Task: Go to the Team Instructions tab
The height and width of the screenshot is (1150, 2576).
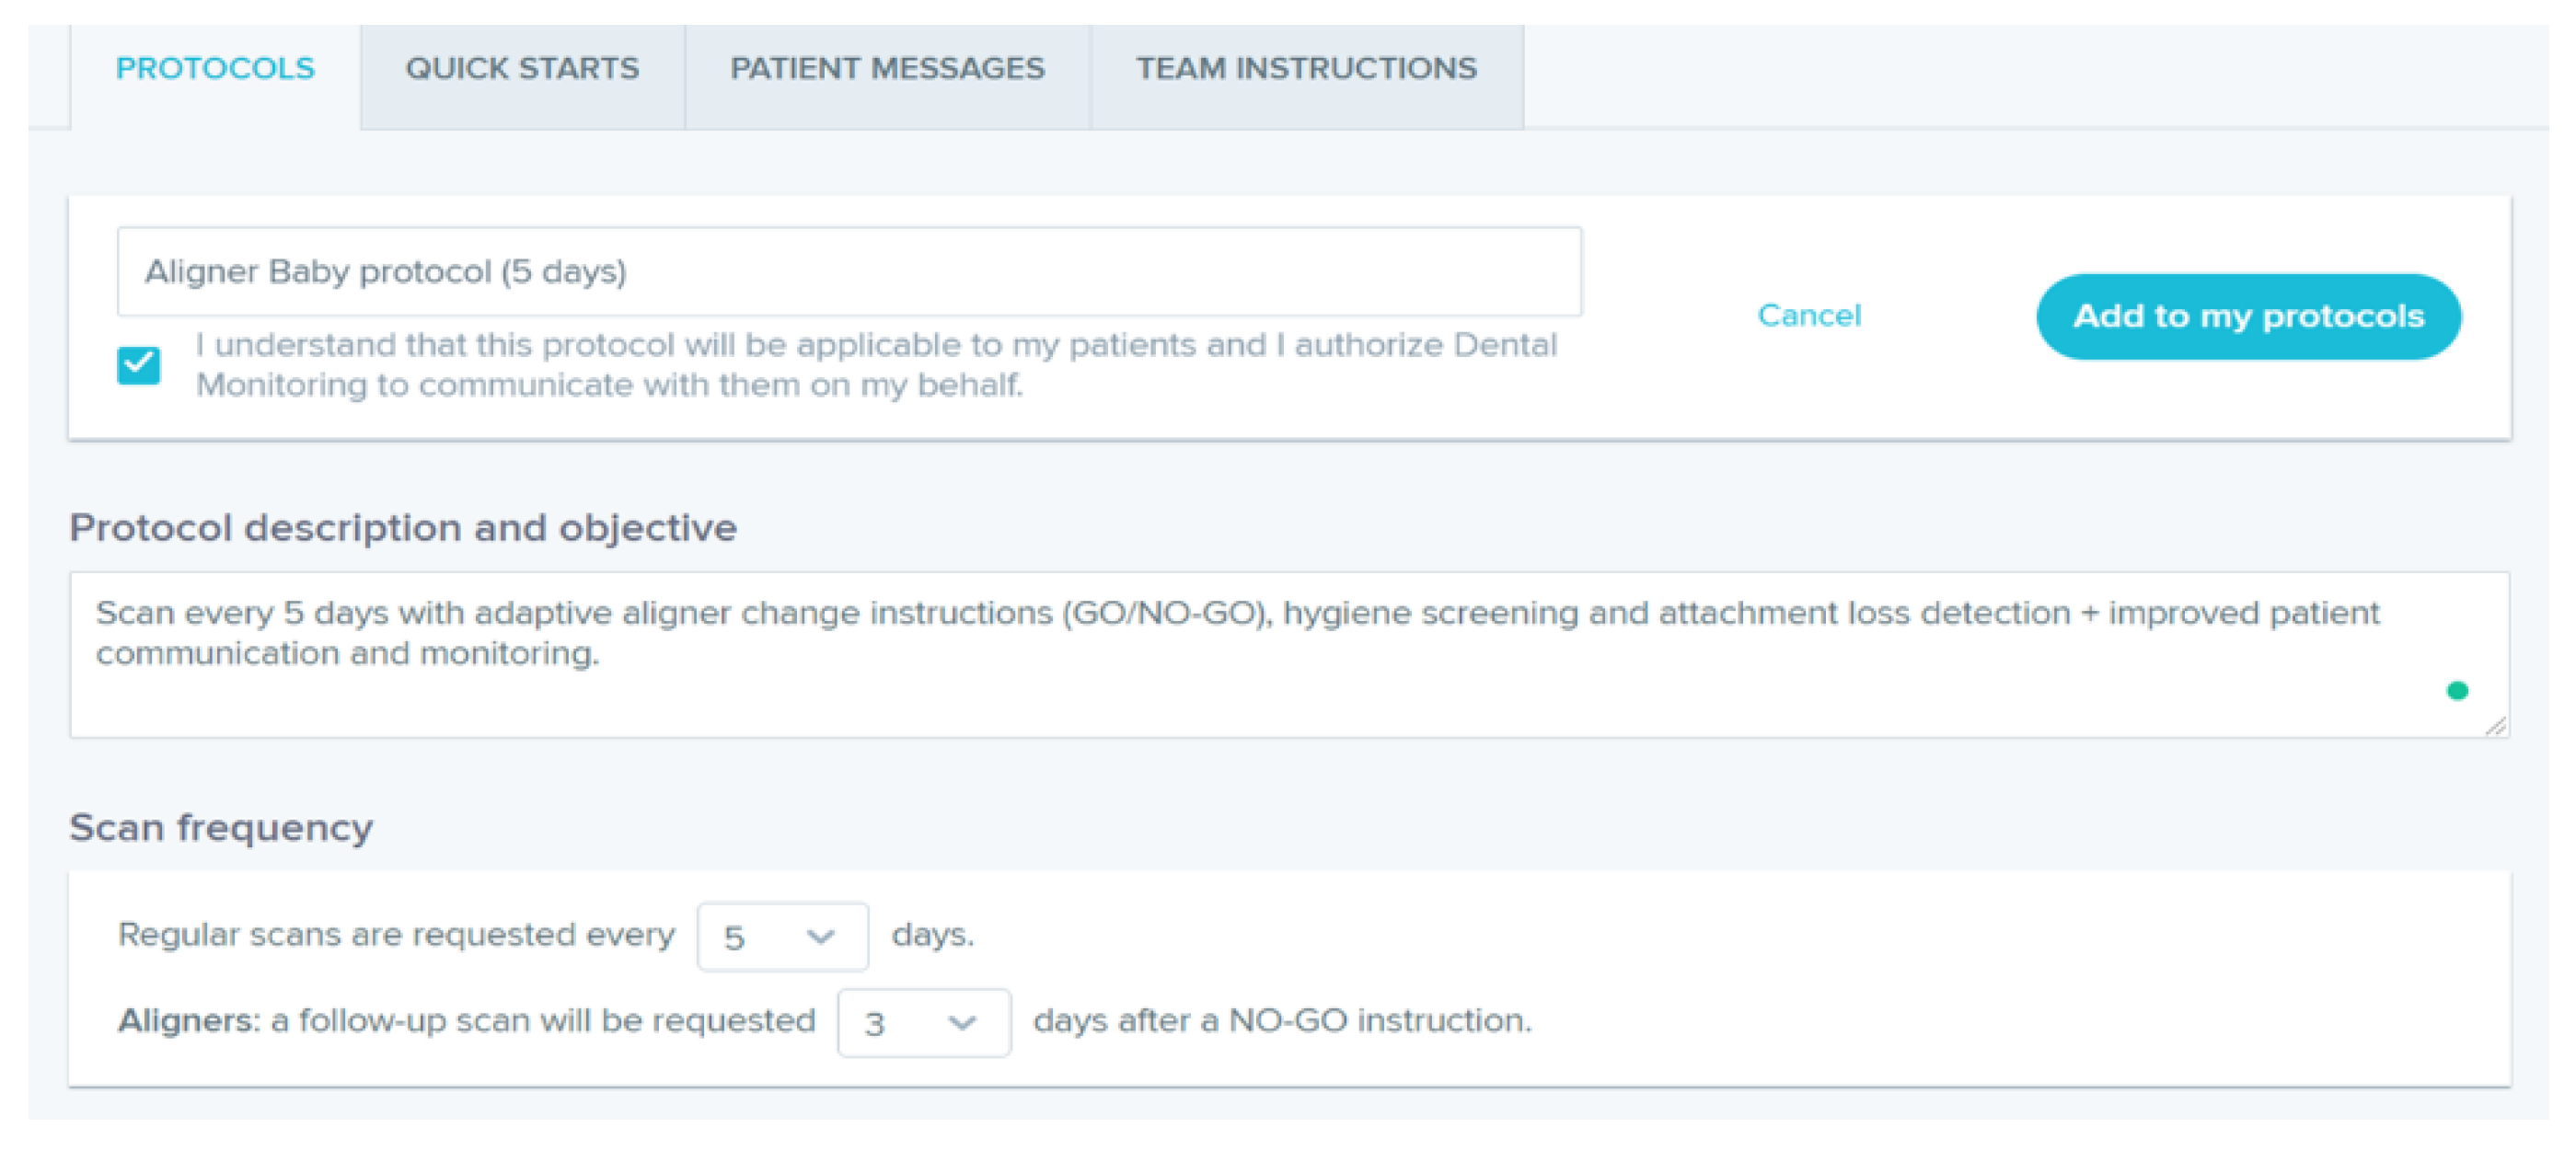Action: [1306, 69]
